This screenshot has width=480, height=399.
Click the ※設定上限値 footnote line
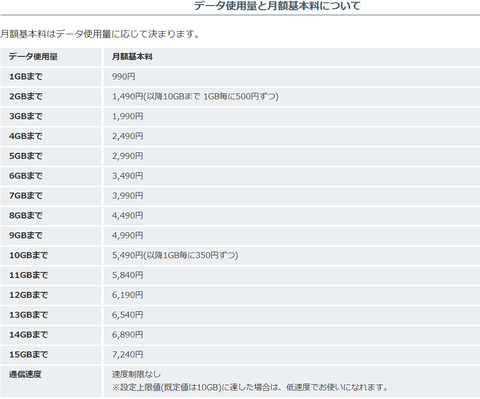(x=250, y=387)
